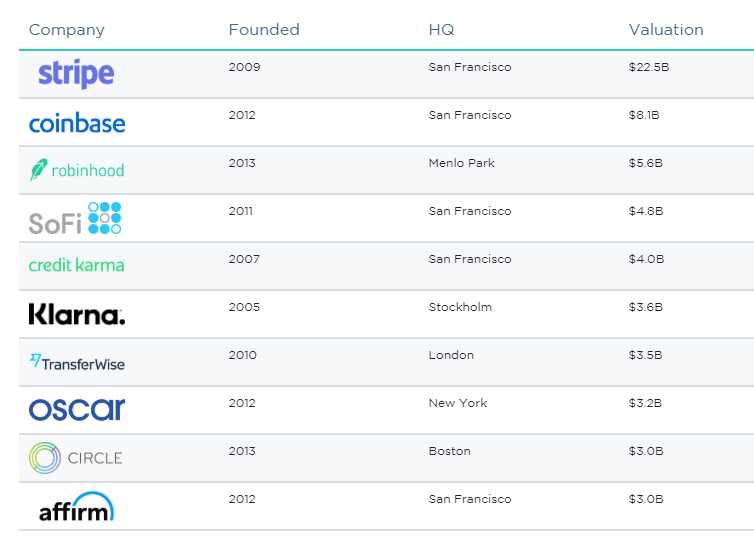Click Klarna's 2005 founded year

243,307
